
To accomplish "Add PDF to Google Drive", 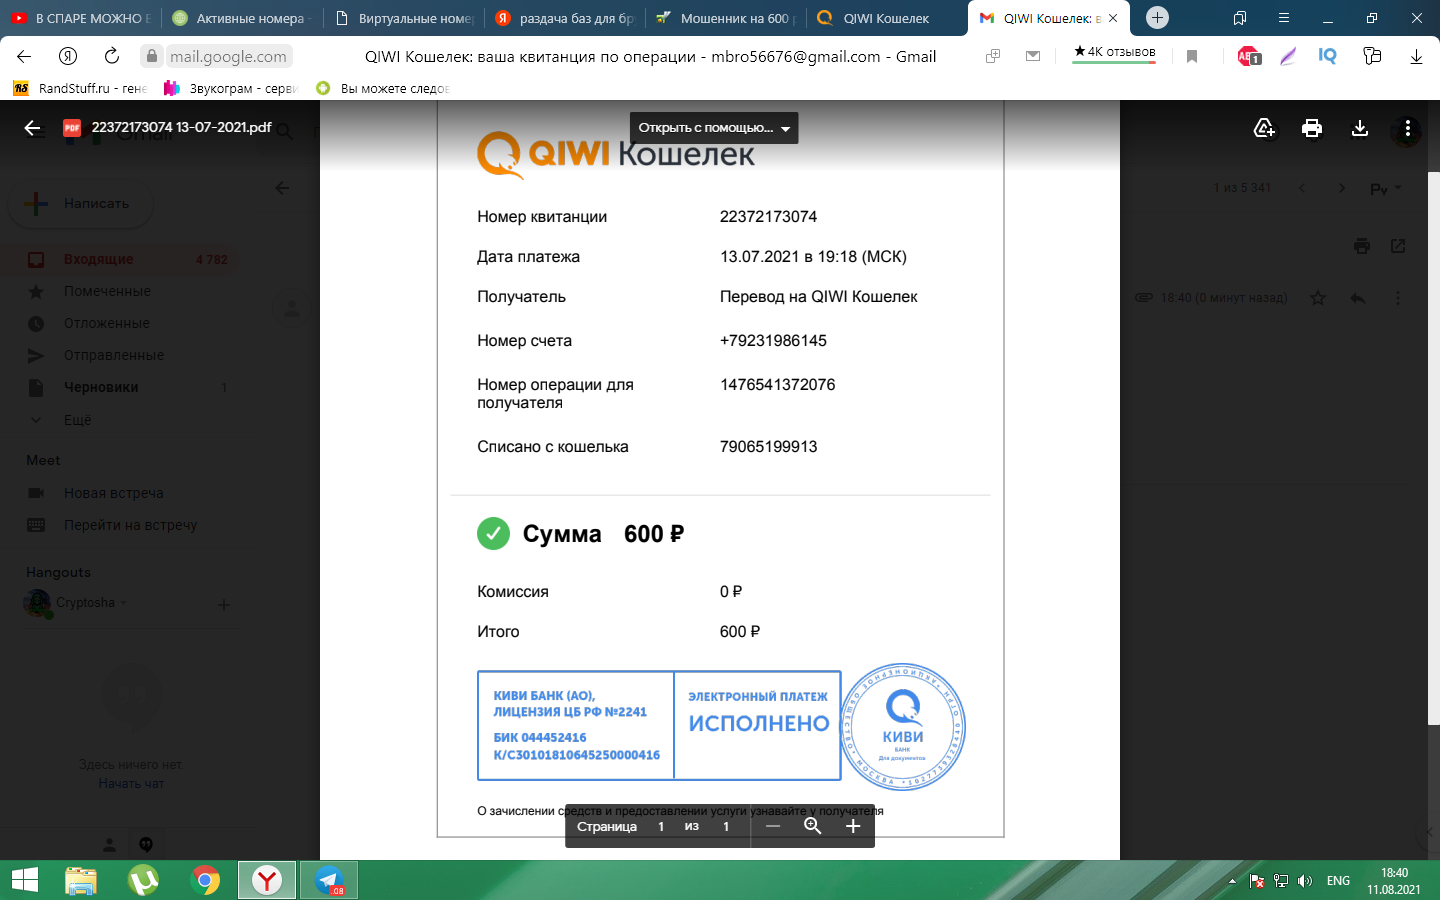I will [1264, 128].
